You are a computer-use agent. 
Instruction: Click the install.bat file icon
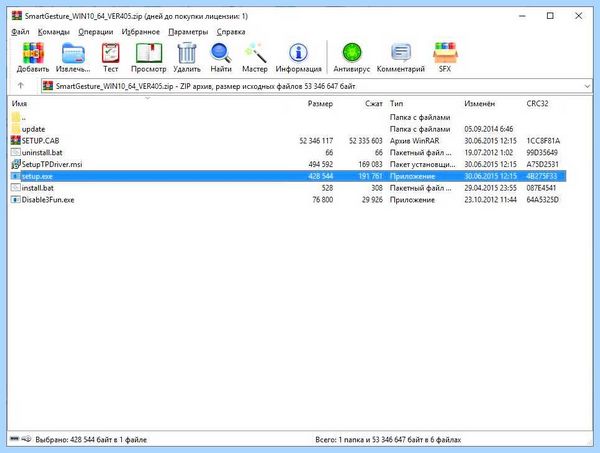[15, 187]
